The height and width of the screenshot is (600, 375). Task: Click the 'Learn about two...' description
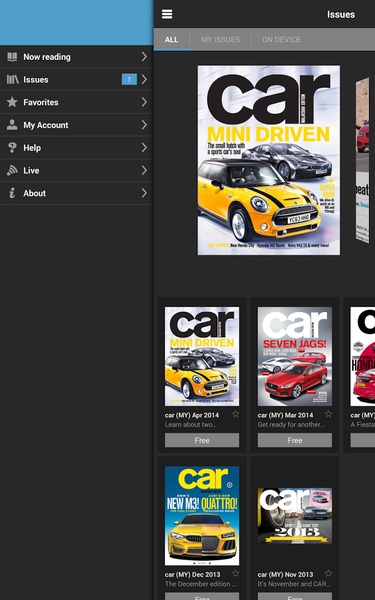pos(191,424)
